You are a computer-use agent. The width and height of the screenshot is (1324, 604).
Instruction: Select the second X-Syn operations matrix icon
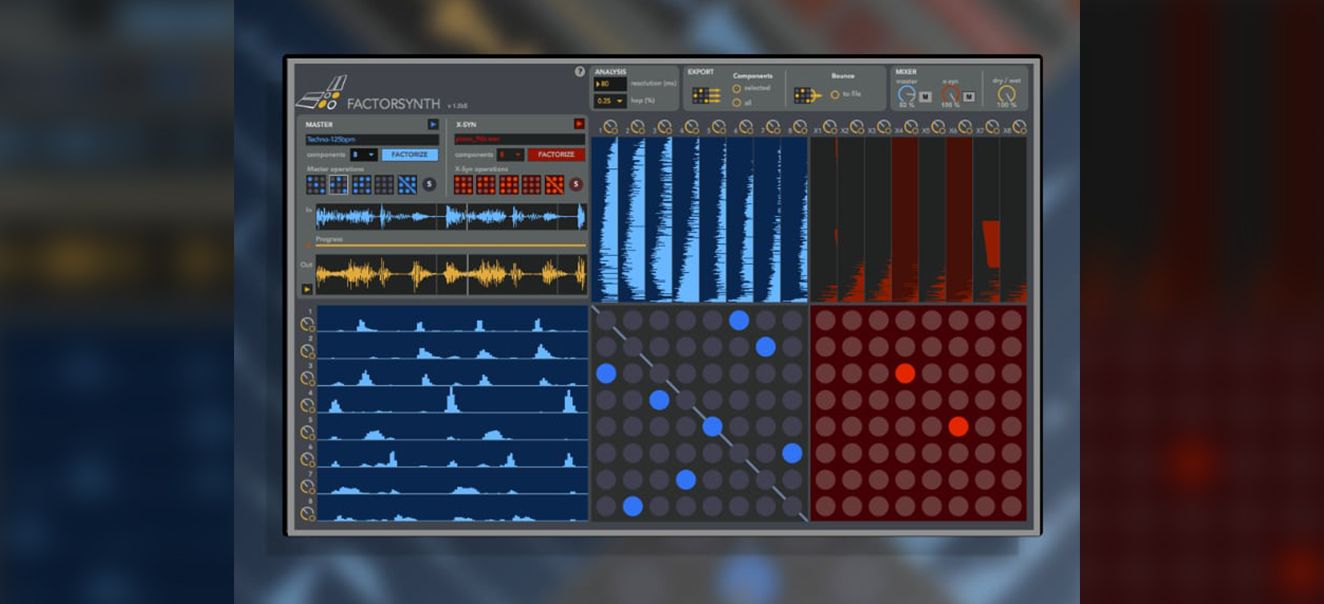coord(486,185)
